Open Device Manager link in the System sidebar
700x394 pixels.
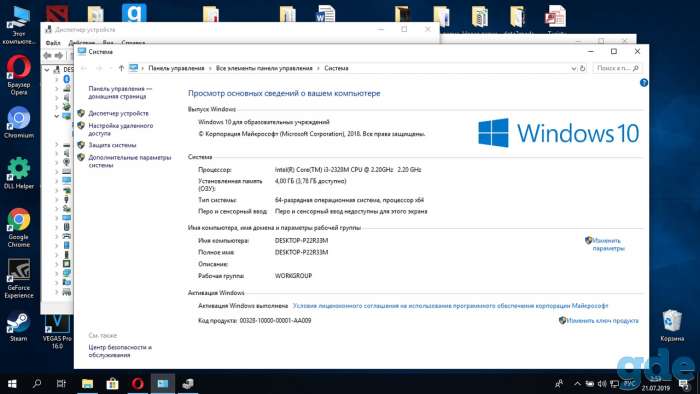tap(118, 113)
